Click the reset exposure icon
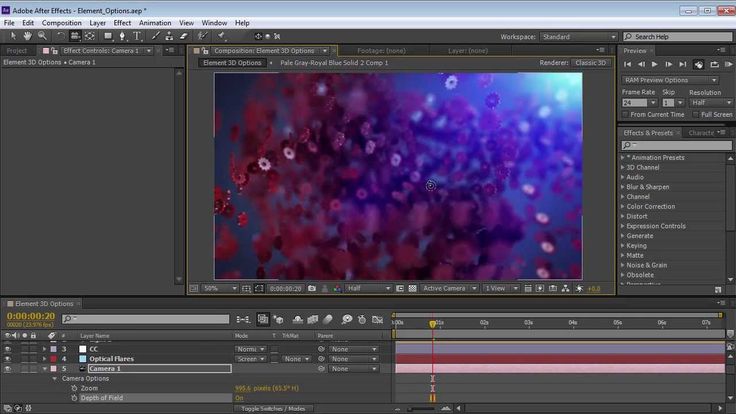The image size is (736, 414). (x=579, y=288)
